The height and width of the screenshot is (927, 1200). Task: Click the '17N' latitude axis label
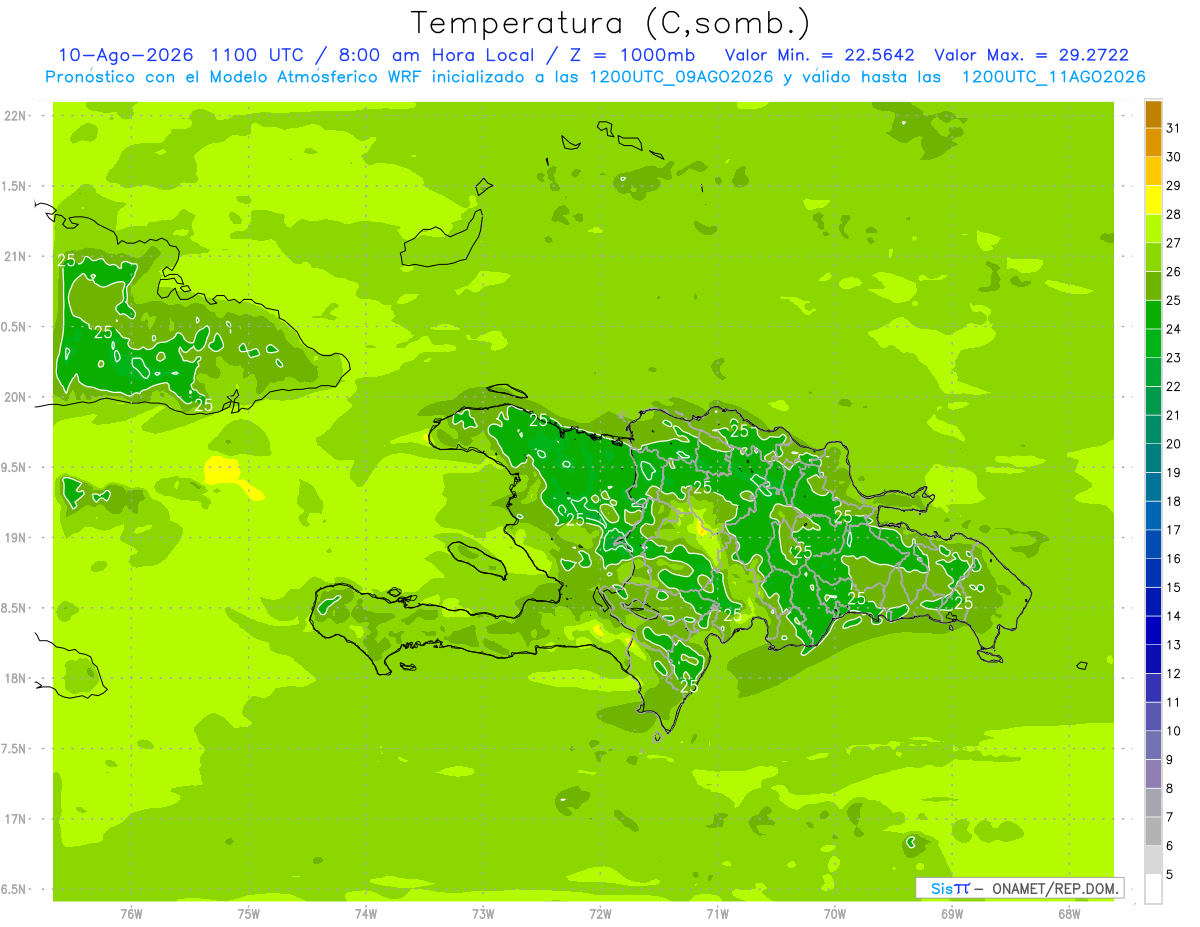pyautogui.click(x=14, y=820)
